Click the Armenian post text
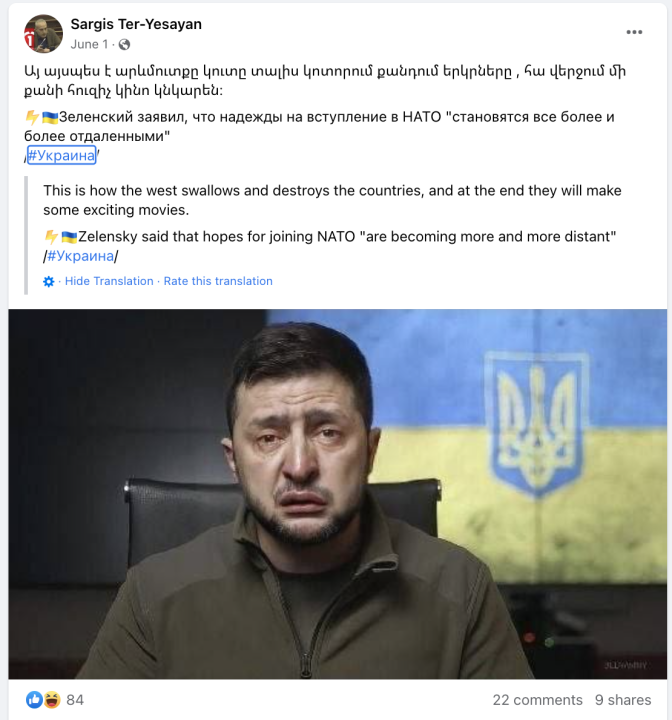 coord(325,81)
